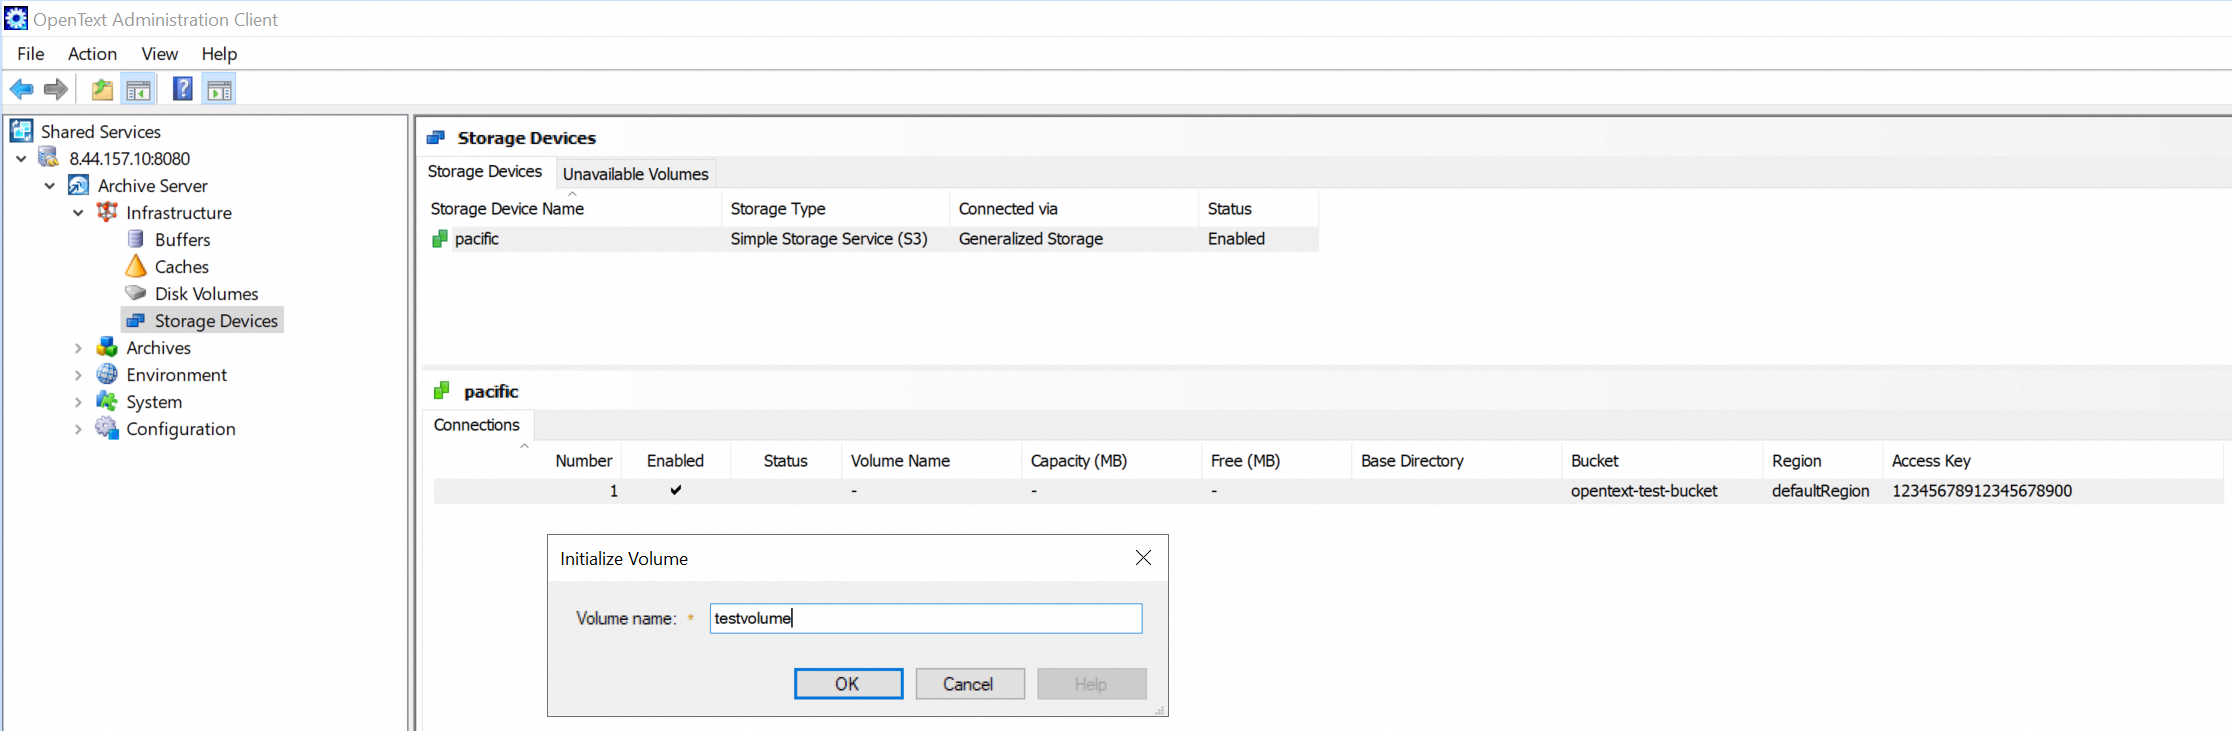The height and width of the screenshot is (731, 2232).
Task: Sort connections by the Region column
Action: point(1822,461)
